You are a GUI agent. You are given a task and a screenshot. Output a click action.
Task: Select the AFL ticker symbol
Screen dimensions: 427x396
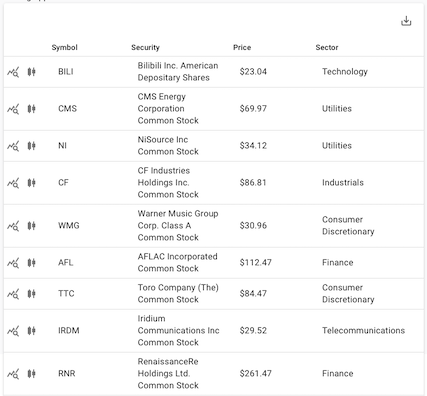click(x=65, y=263)
